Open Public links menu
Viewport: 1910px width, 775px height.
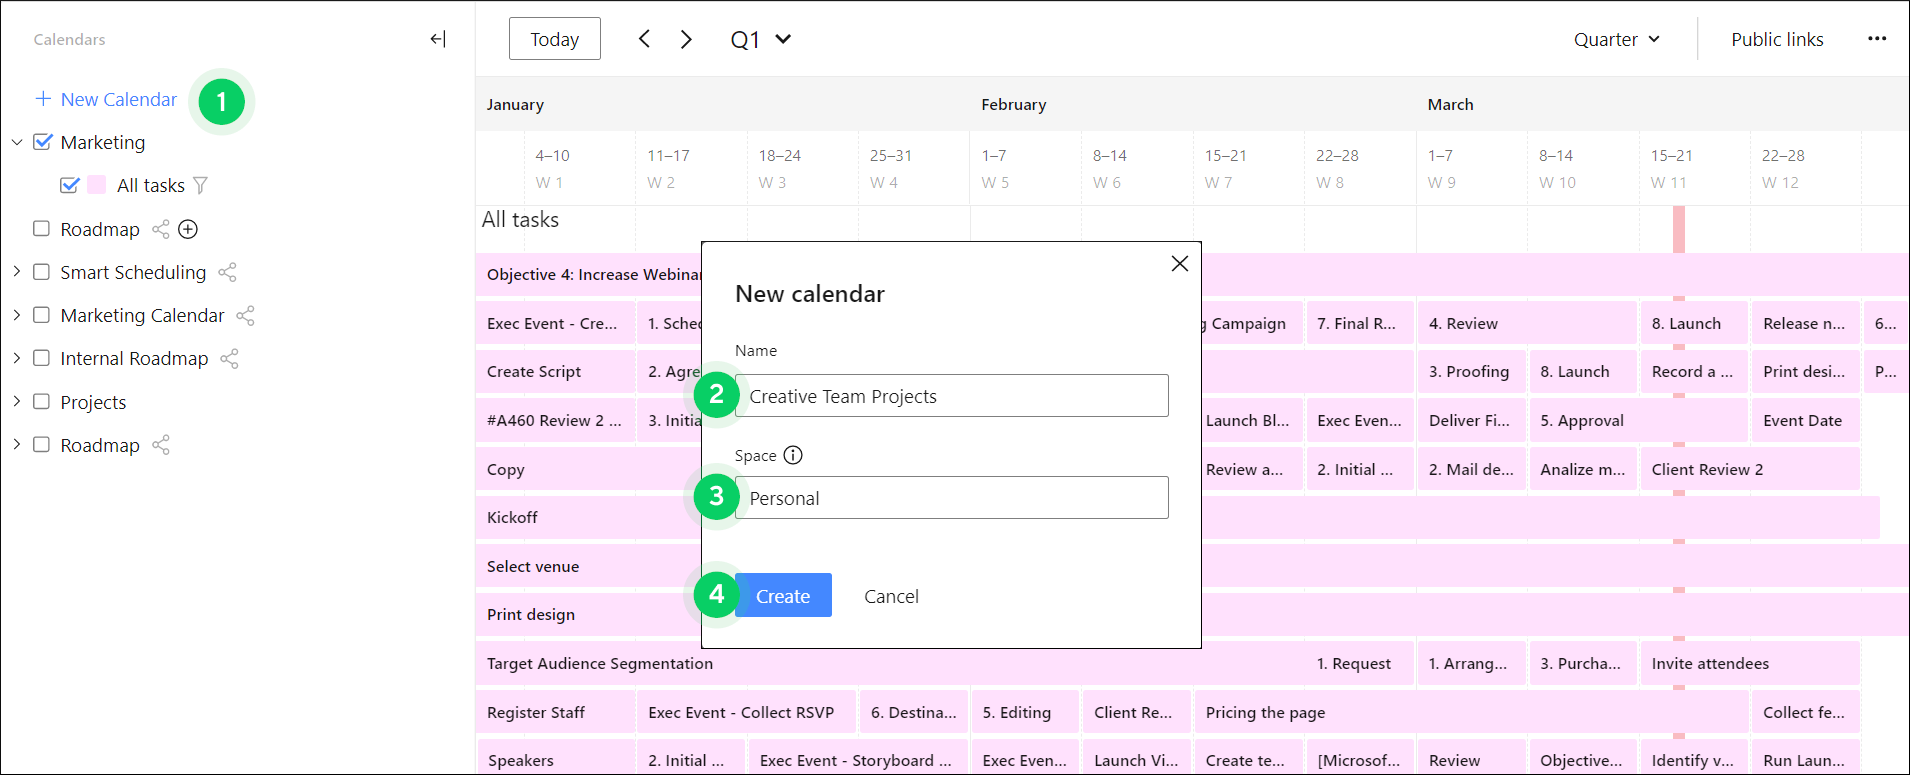1777,39
